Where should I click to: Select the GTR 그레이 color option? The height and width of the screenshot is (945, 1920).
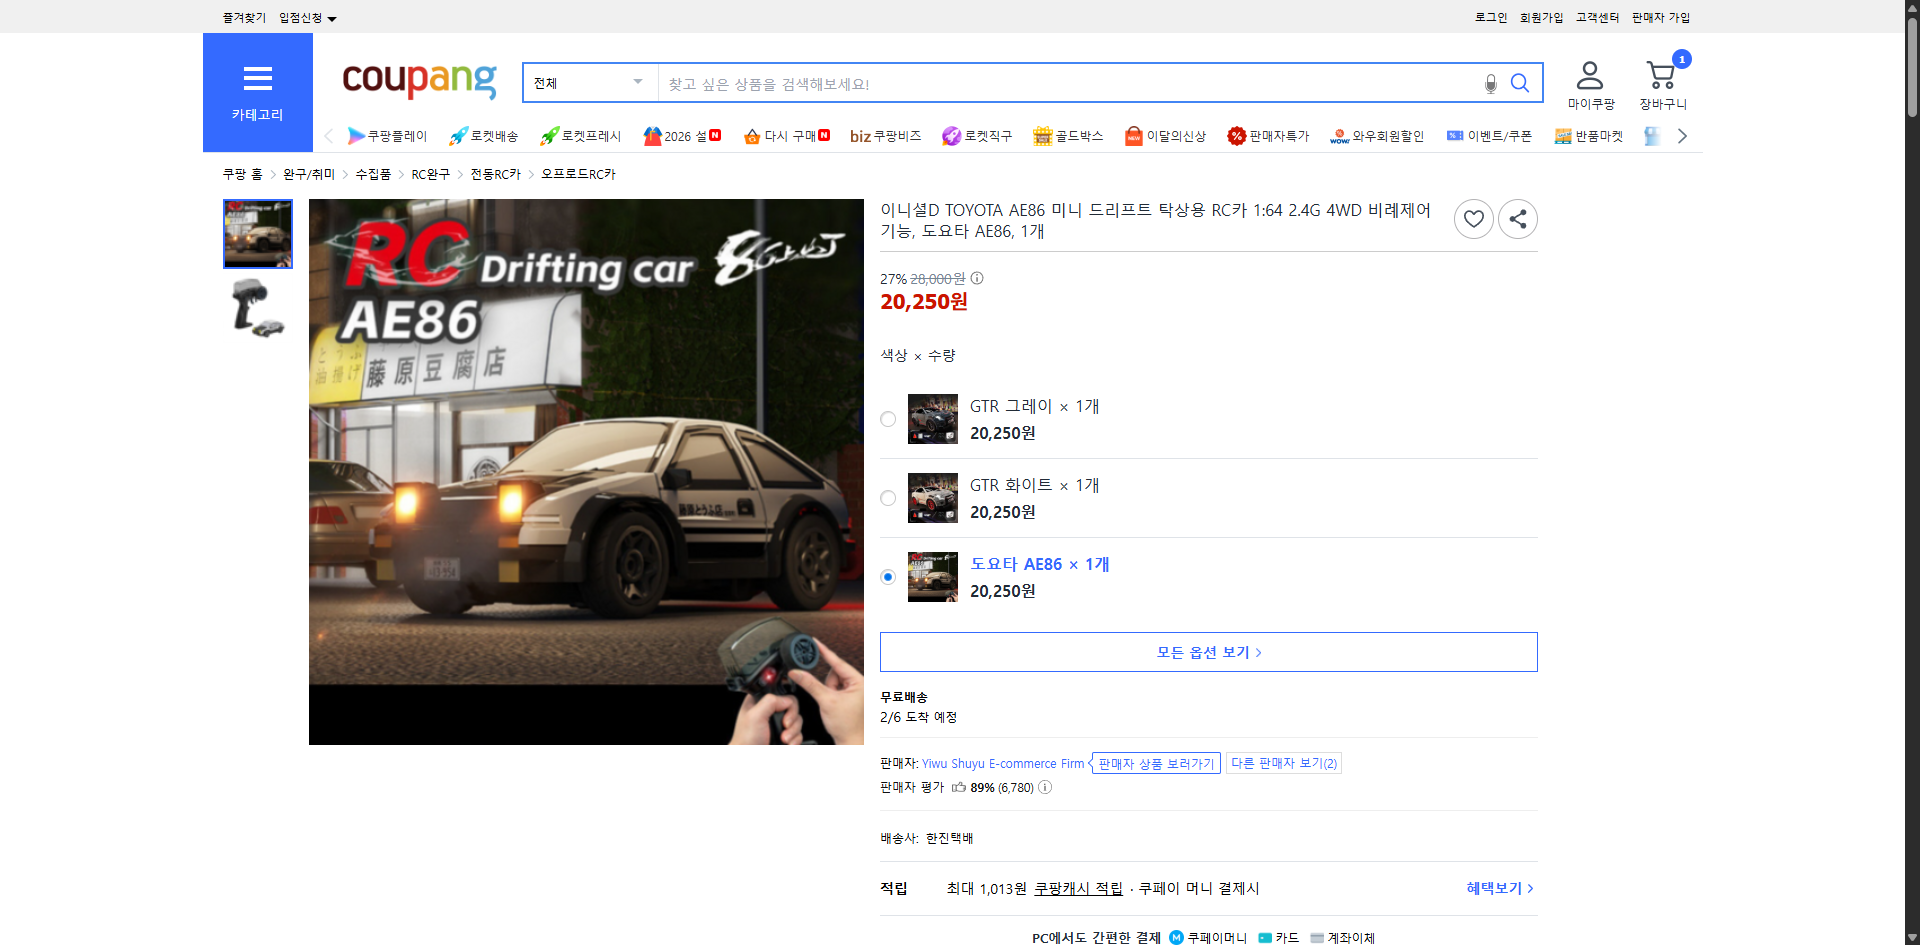[887, 419]
